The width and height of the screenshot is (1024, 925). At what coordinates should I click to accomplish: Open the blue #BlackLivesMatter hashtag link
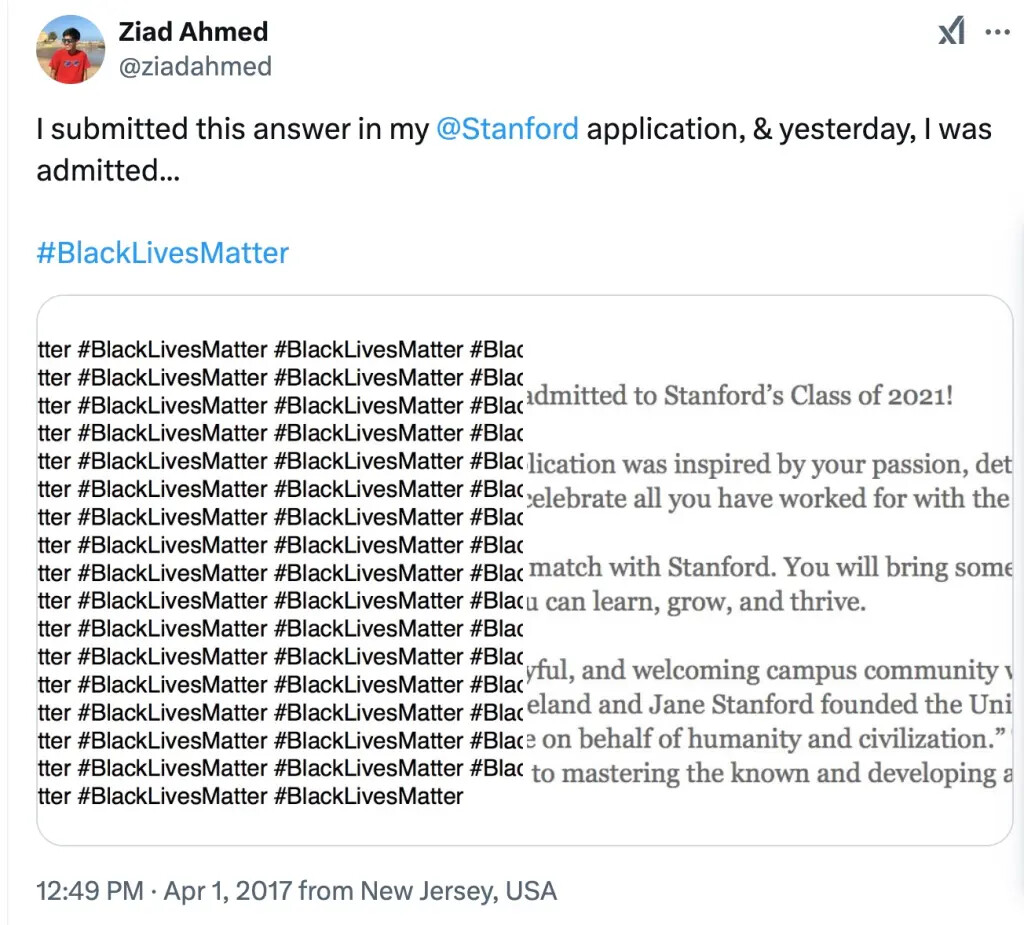tap(163, 253)
